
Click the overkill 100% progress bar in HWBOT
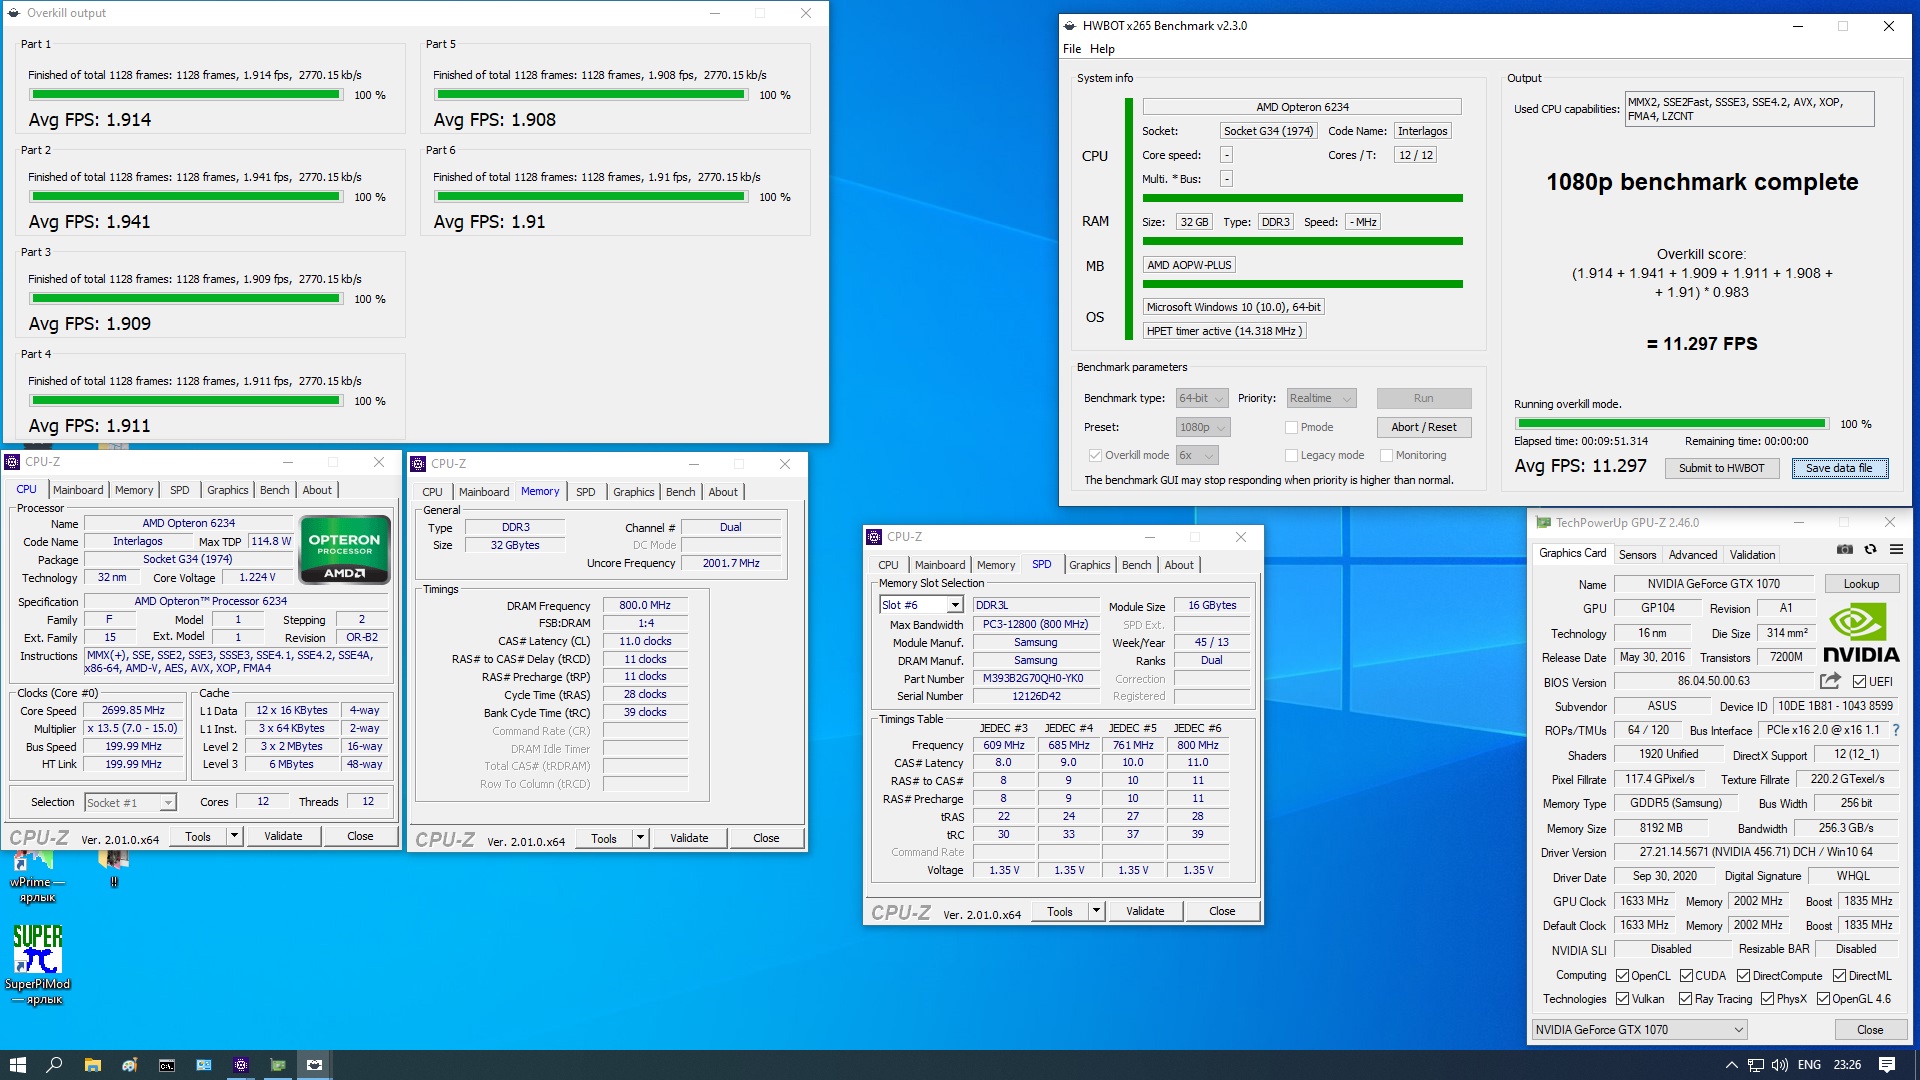click(1671, 424)
